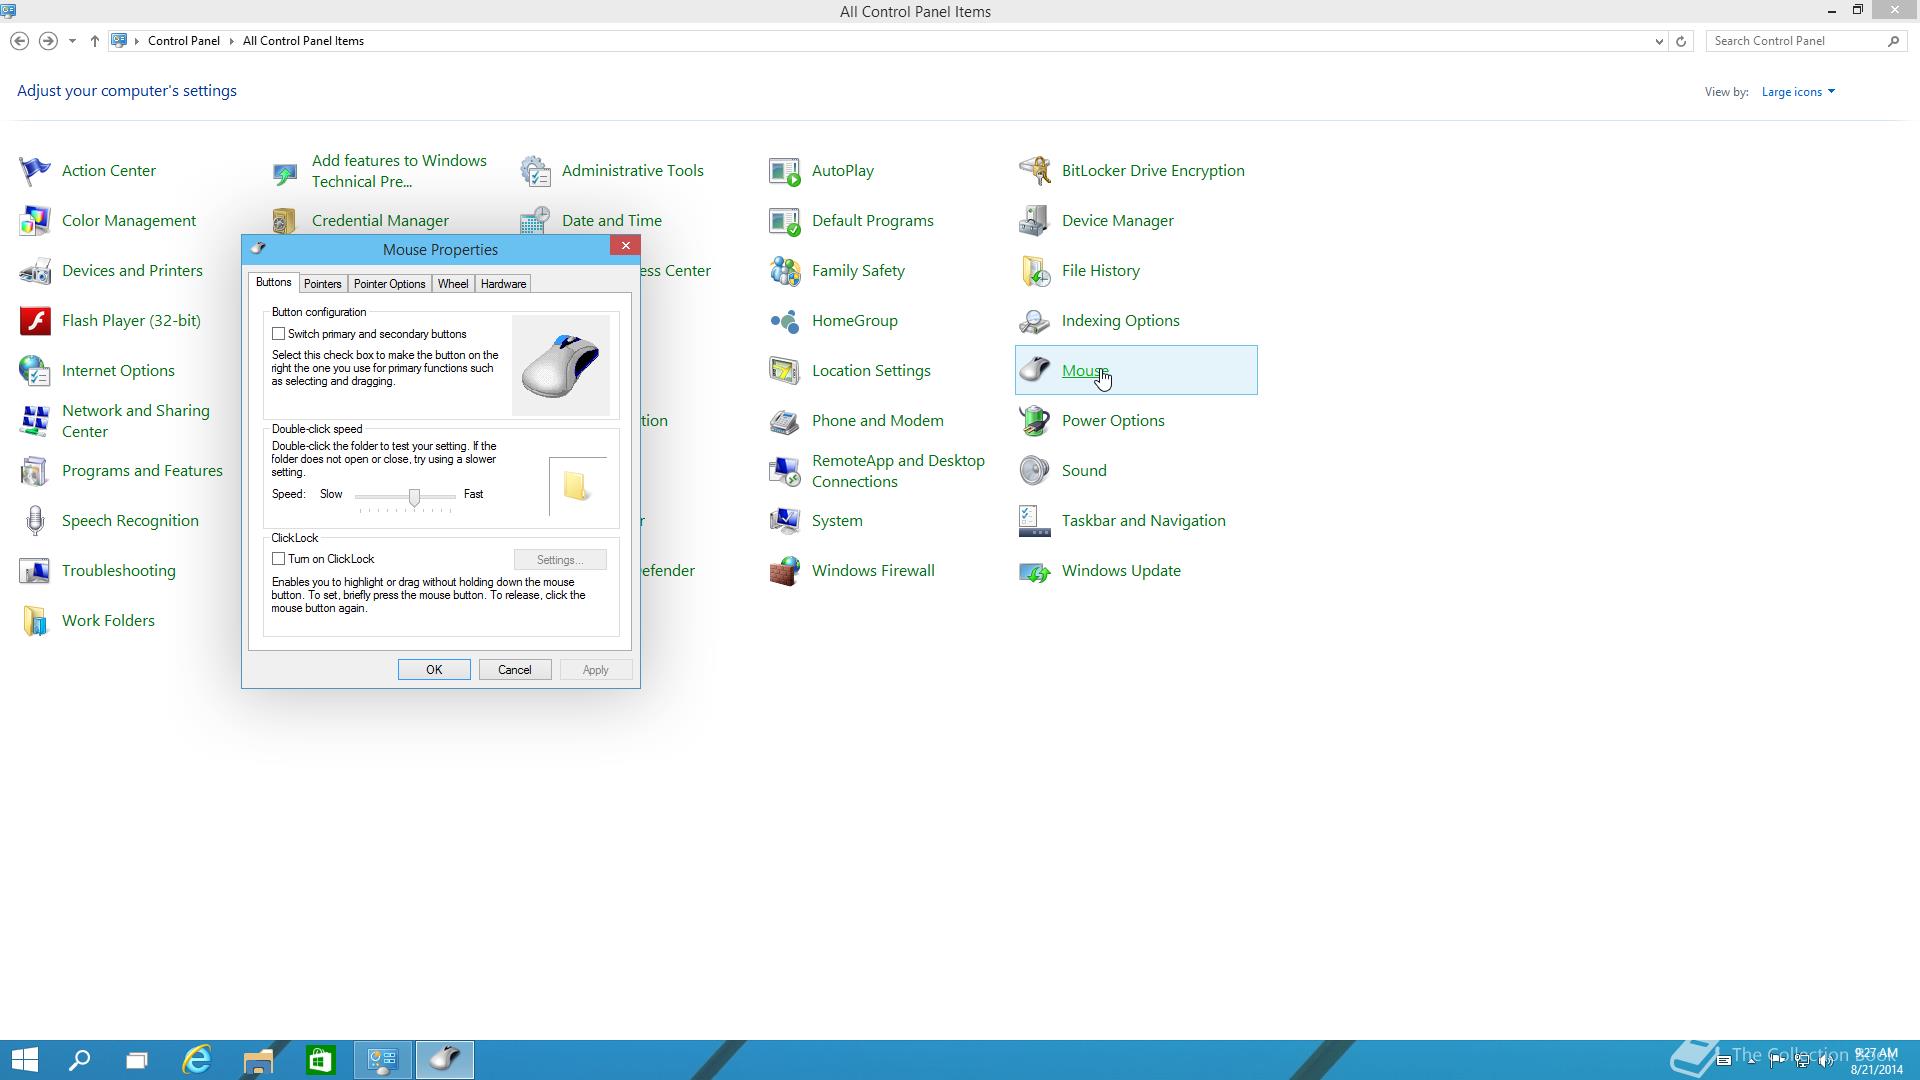The image size is (1920, 1080).
Task: Open the Sound speaker icon
Action: coord(1035,471)
